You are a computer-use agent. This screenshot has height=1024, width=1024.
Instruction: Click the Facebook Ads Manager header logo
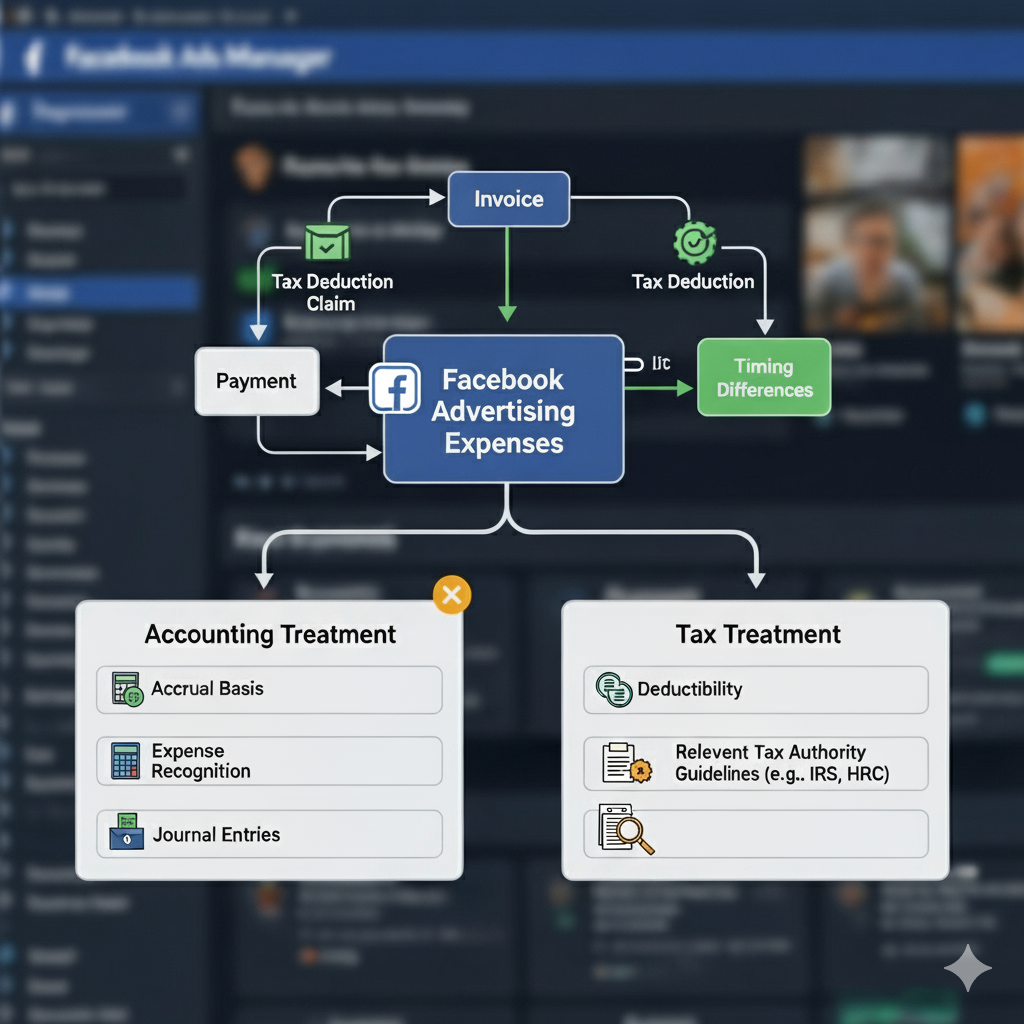pos(34,57)
